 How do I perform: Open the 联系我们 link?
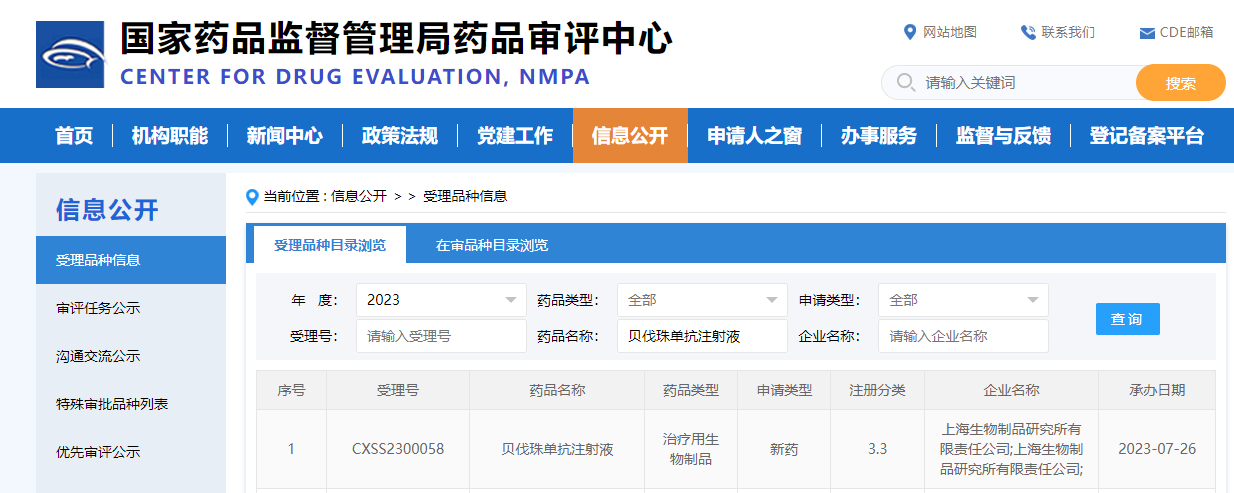pos(1068,32)
